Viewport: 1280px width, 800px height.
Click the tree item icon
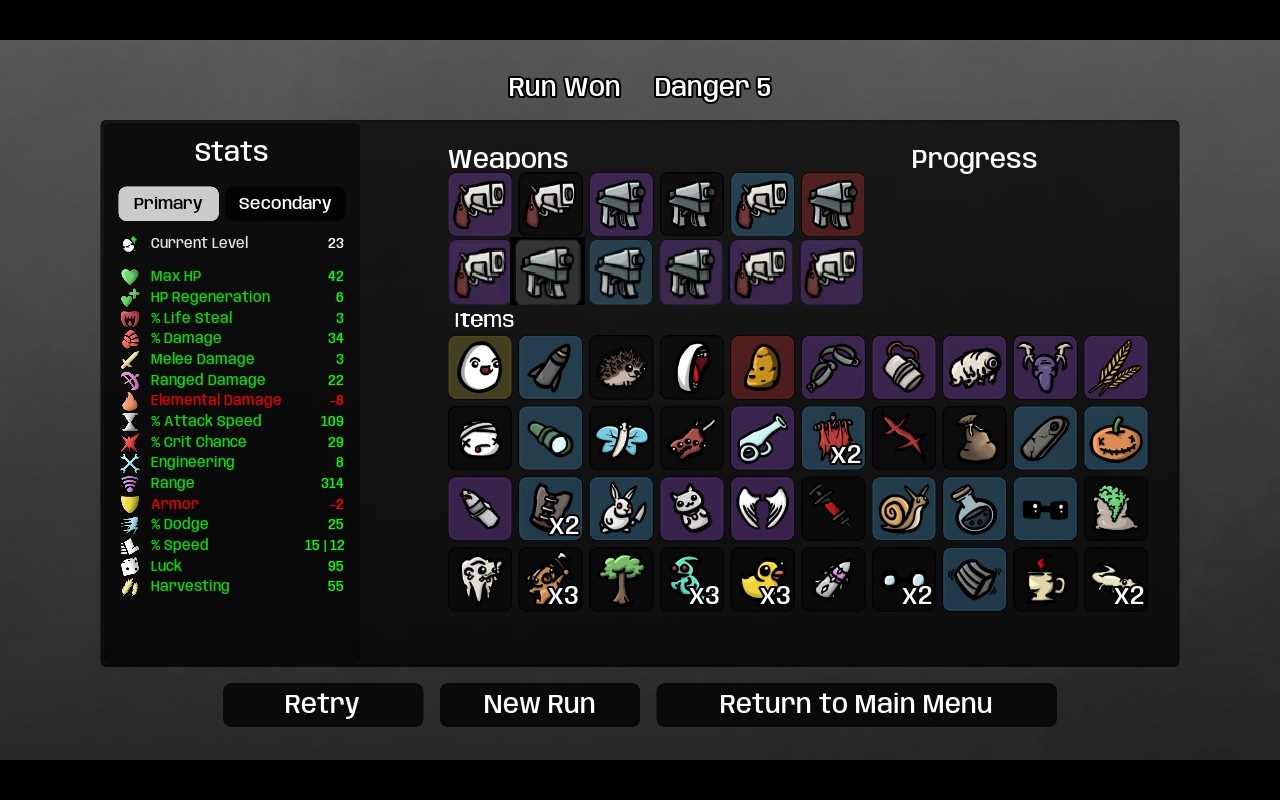[621, 579]
